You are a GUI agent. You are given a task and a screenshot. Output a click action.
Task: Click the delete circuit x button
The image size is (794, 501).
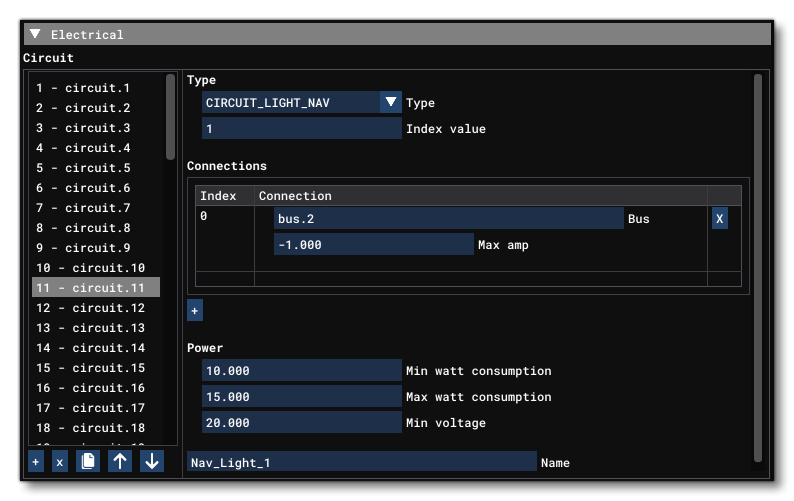point(60,462)
